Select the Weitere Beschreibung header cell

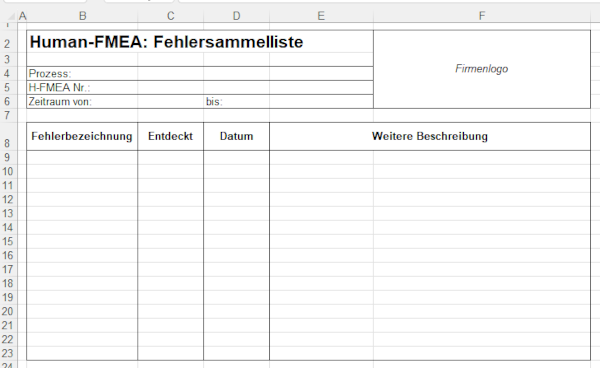(x=430, y=137)
